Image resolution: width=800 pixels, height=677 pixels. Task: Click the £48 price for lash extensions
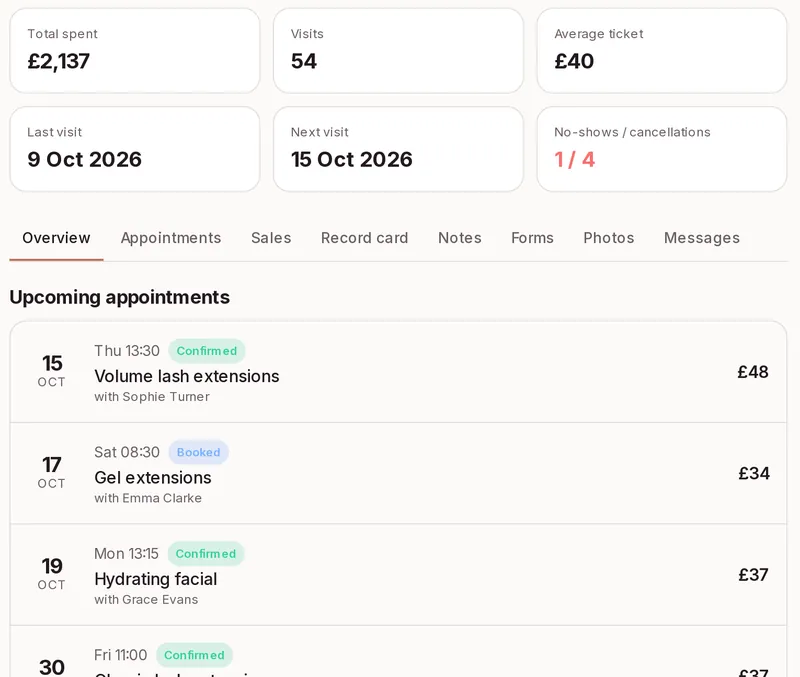tap(753, 372)
